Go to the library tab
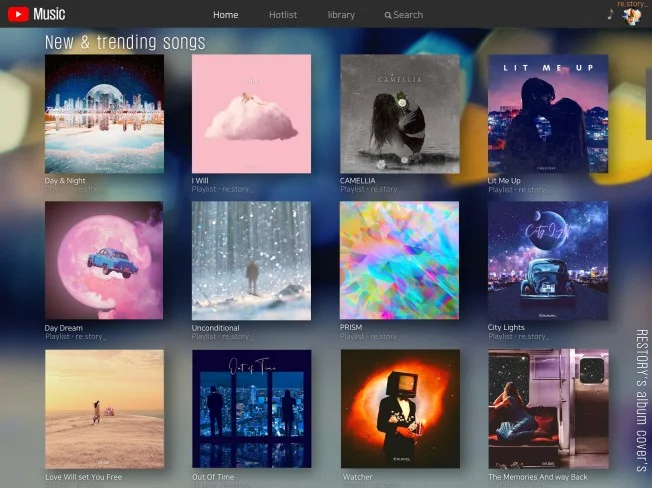The height and width of the screenshot is (488, 652). [x=341, y=15]
